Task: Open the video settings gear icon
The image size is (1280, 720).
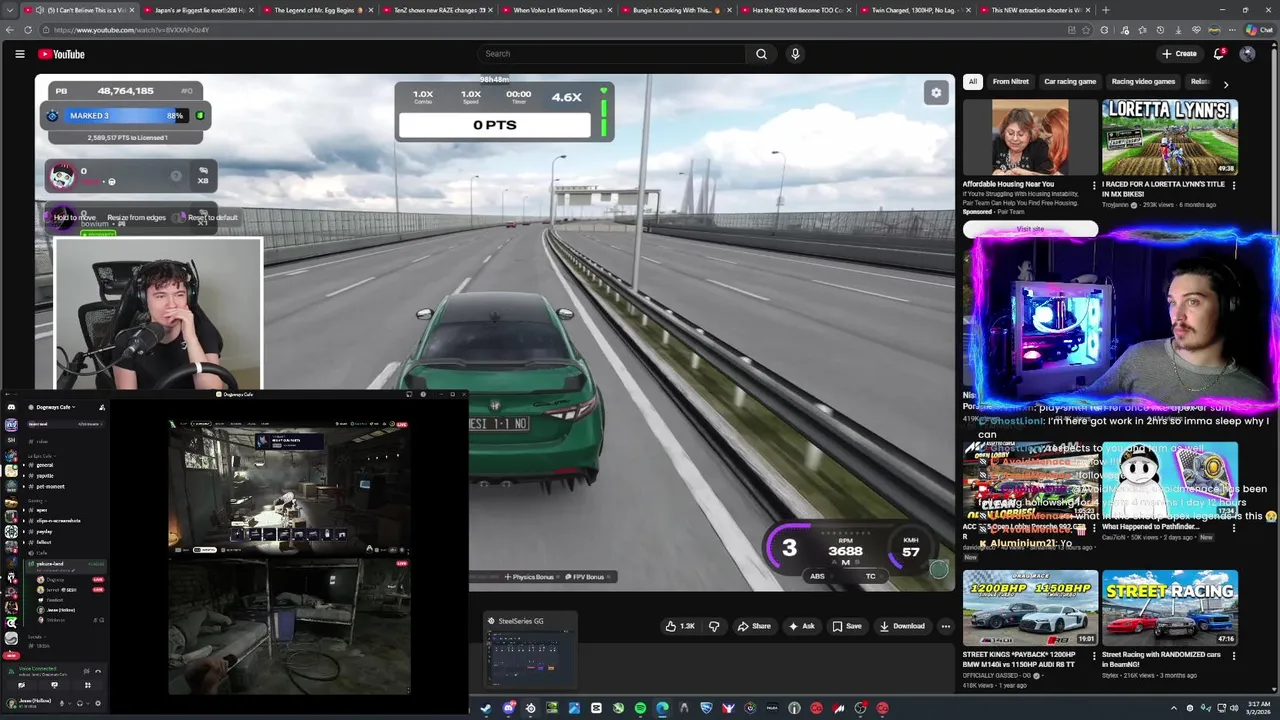Action: click(936, 92)
